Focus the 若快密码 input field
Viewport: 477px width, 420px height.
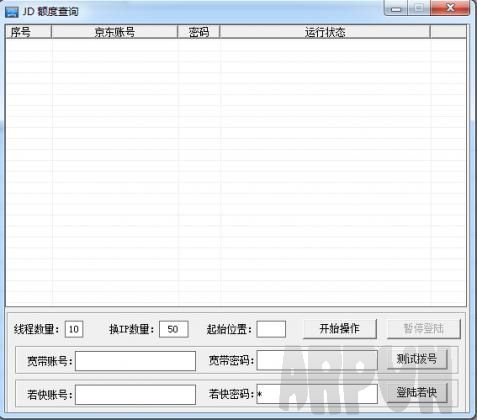click(x=317, y=394)
